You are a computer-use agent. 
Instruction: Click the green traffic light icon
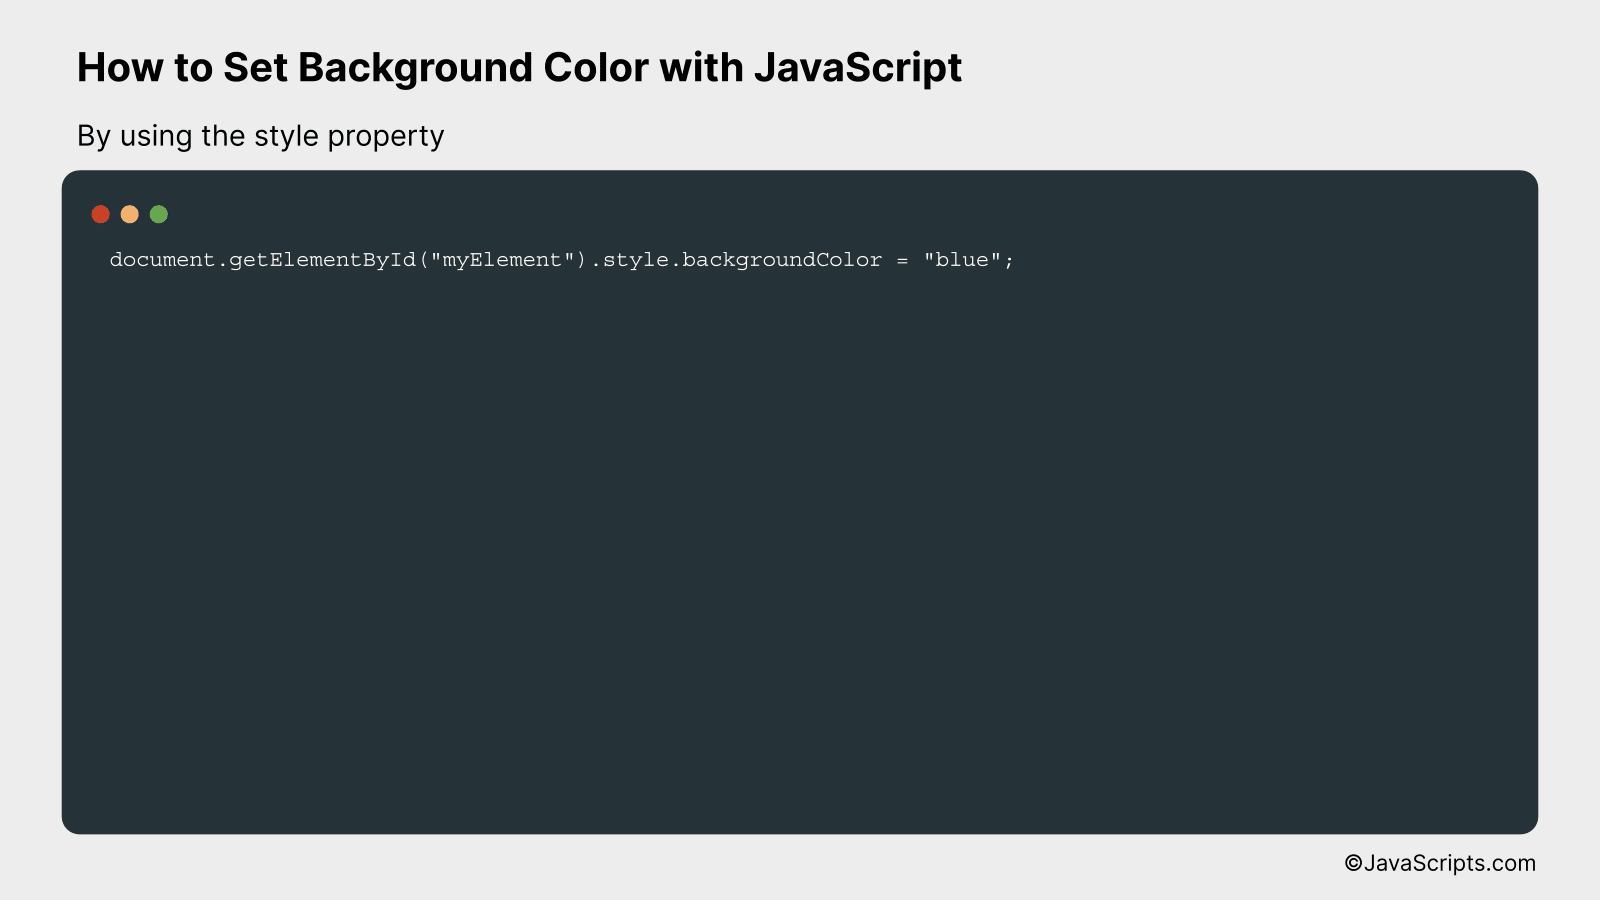tap(158, 213)
